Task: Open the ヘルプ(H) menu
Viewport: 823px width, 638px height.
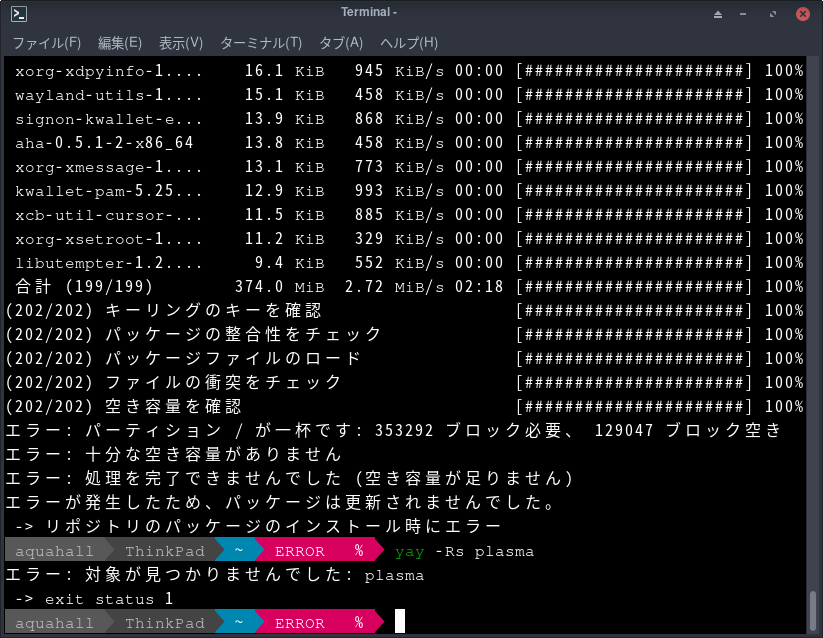Action: 409,43
